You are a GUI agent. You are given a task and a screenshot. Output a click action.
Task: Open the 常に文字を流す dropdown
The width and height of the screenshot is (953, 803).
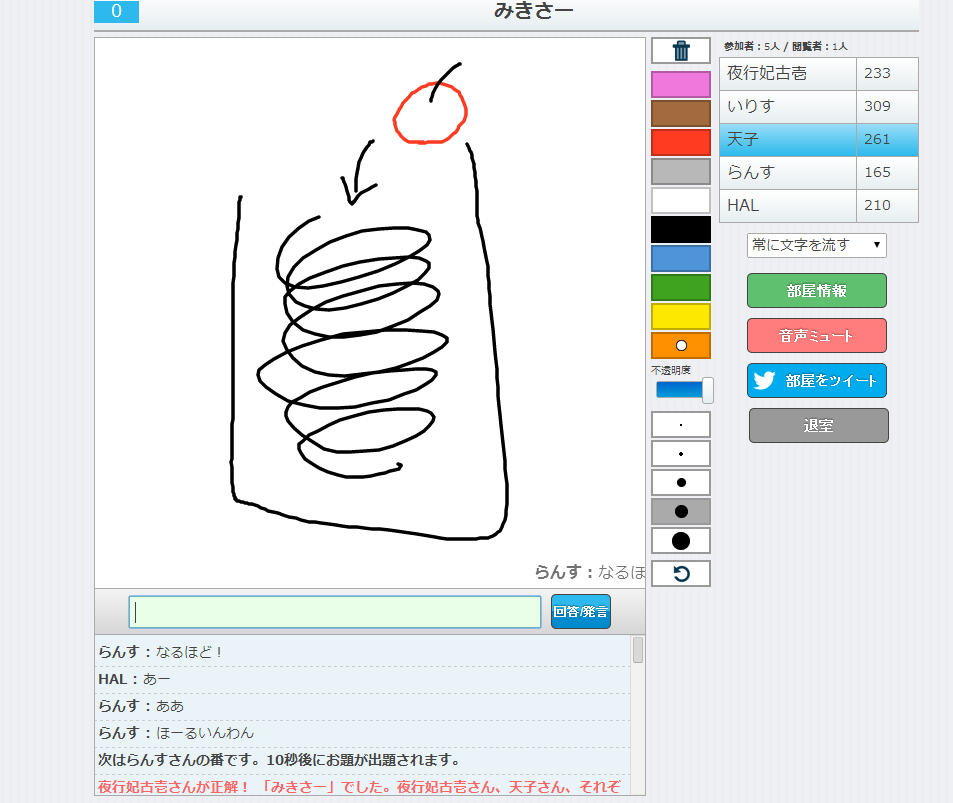coord(816,245)
